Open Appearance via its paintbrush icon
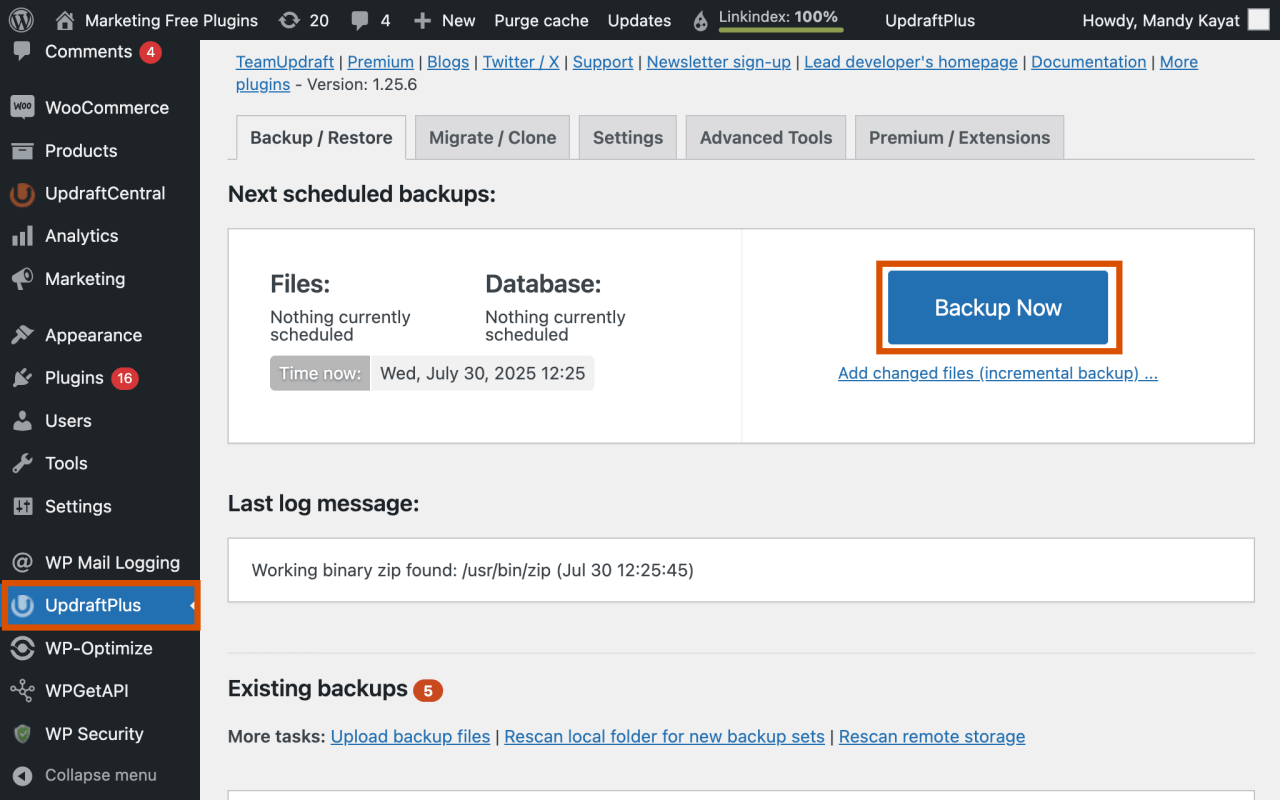1280x800 pixels. [22, 335]
